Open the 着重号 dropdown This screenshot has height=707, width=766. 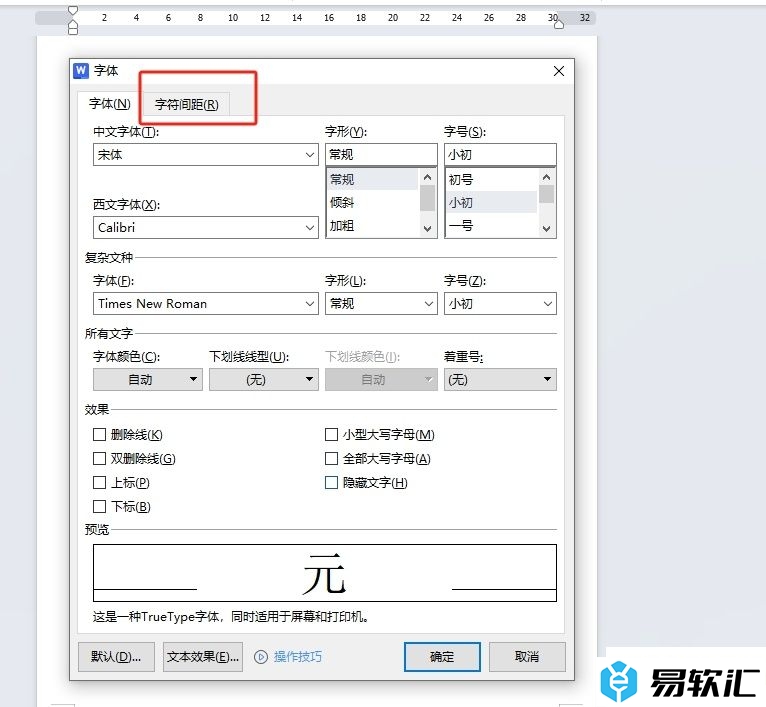coord(500,380)
